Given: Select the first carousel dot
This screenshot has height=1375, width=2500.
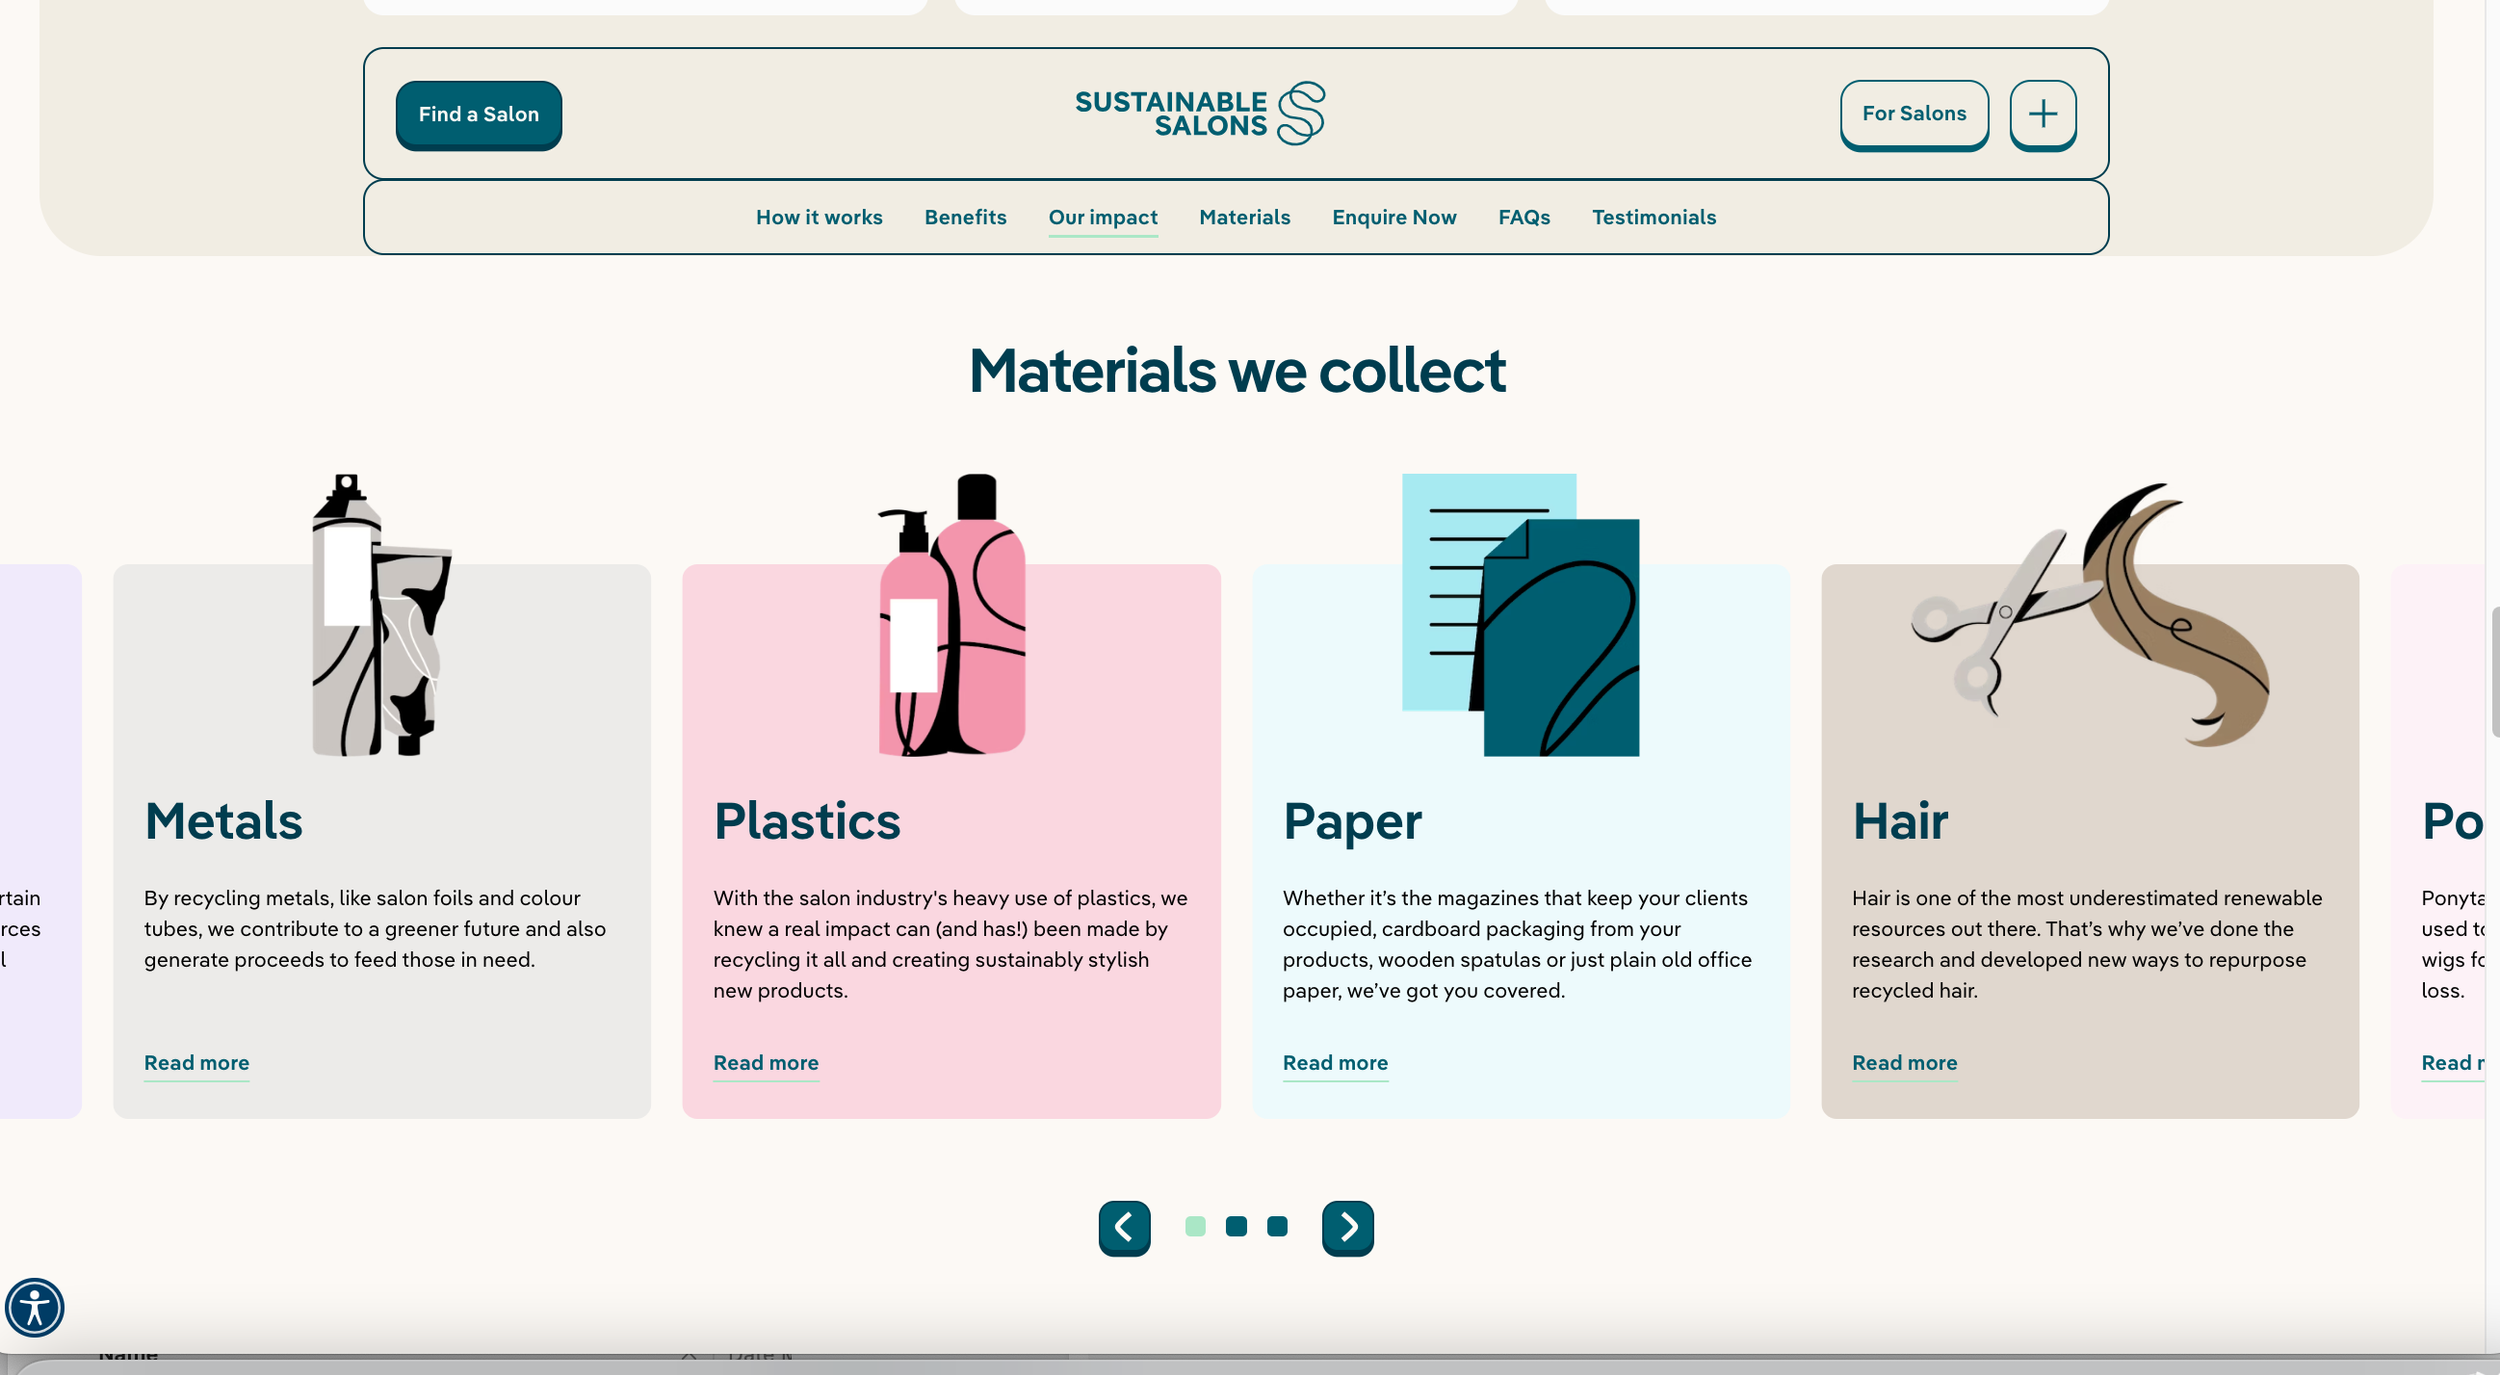Looking at the screenshot, I should (x=1195, y=1226).
